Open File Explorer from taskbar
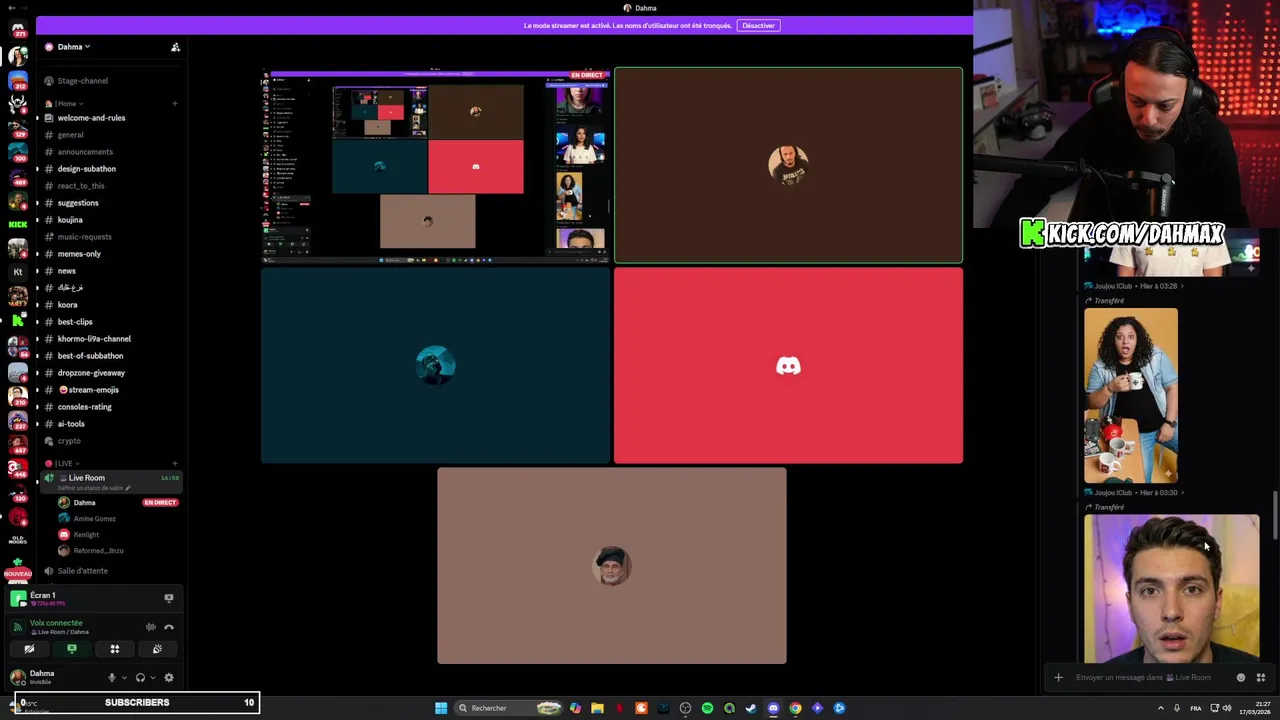This screenshot has width=1280, height=720. [x=597, y=708]
